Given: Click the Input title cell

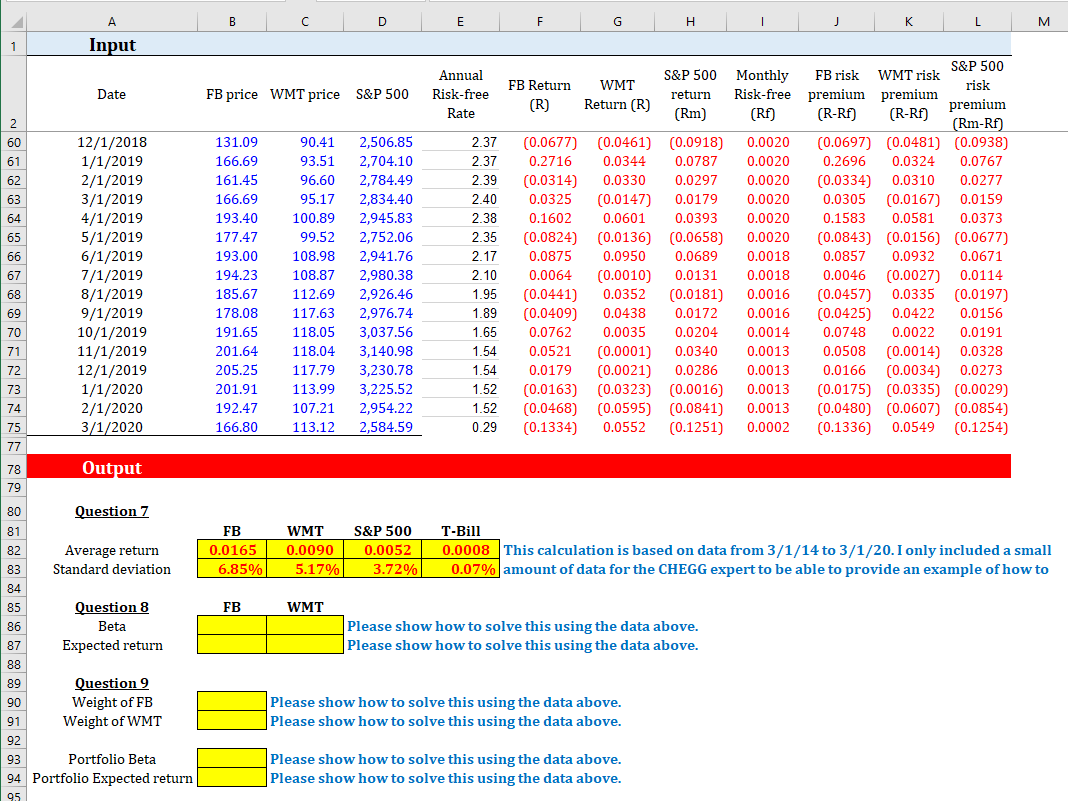Looking at the screenshot, I should coord(112,44).
